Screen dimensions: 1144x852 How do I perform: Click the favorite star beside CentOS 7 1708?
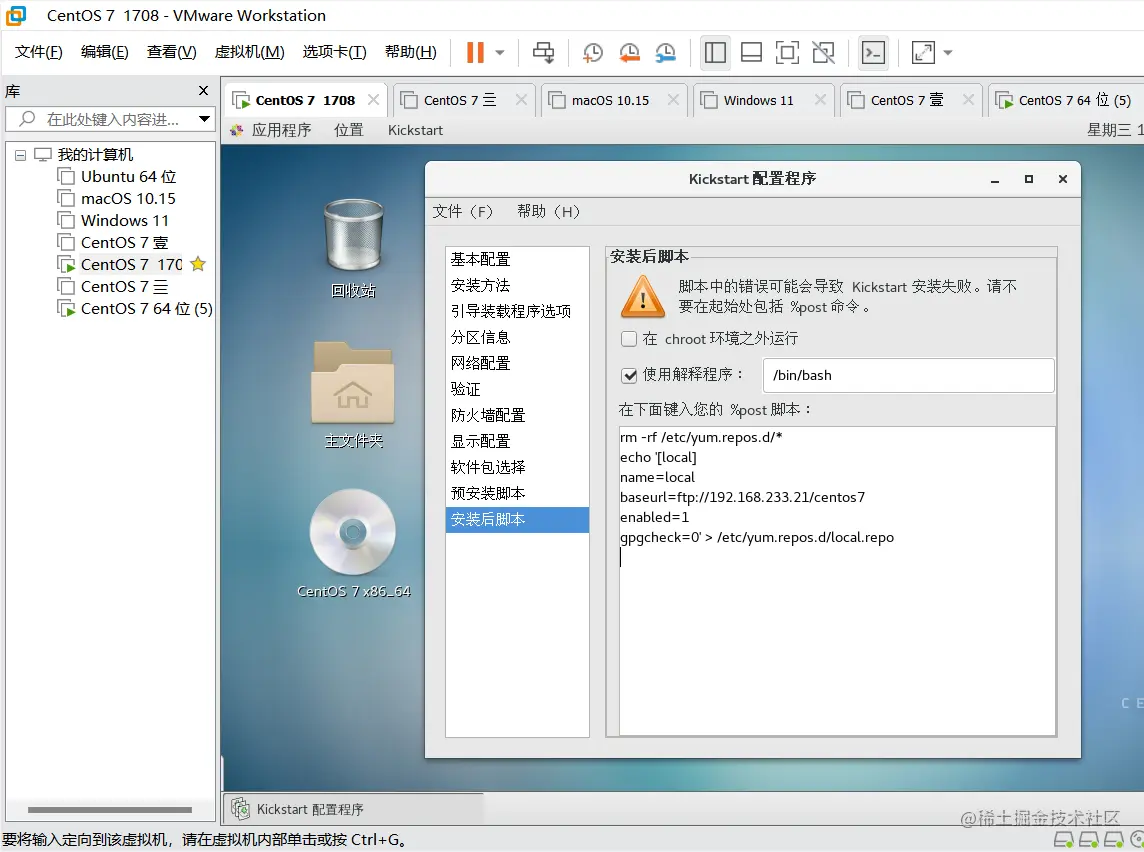click(198, 264)
